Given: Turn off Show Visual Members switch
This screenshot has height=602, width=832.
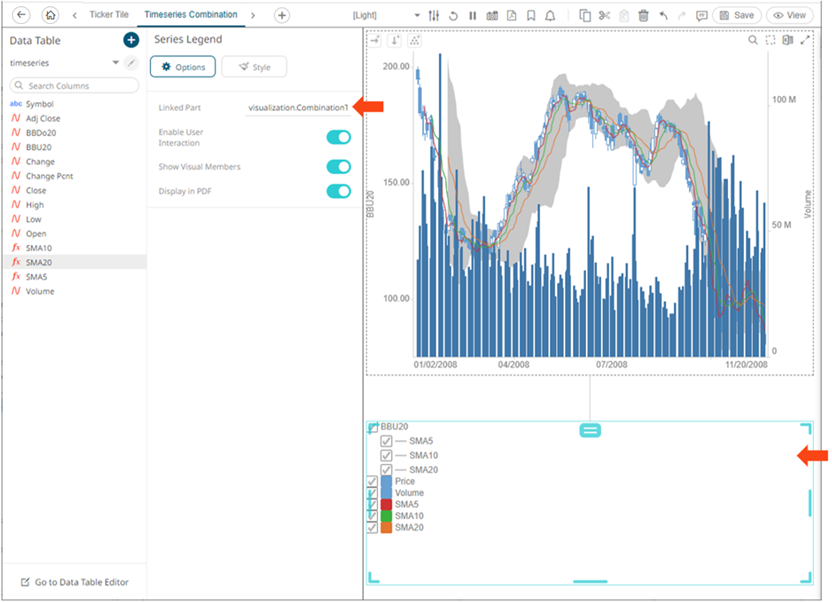Looking at the screenshot, I should (x=339, y=166).
